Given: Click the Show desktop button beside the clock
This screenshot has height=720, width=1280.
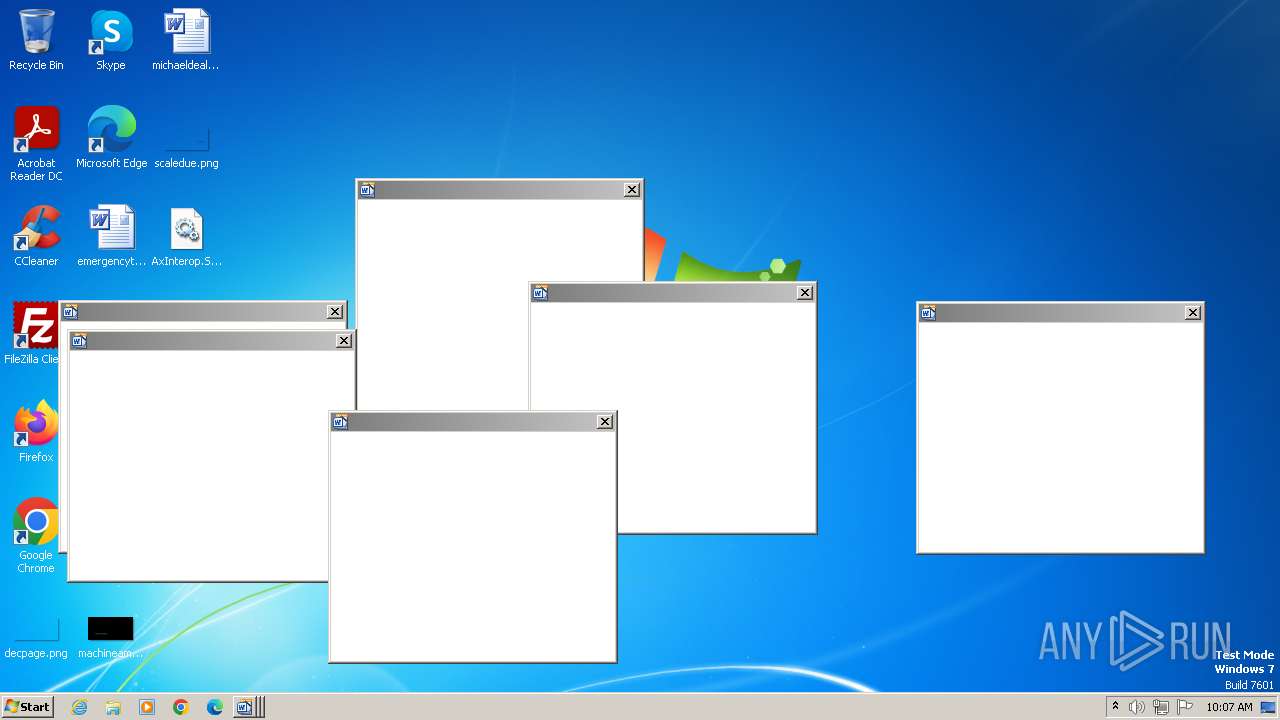Looking at the screenshot, I should pyautogui.click(x=1269, y=707).
